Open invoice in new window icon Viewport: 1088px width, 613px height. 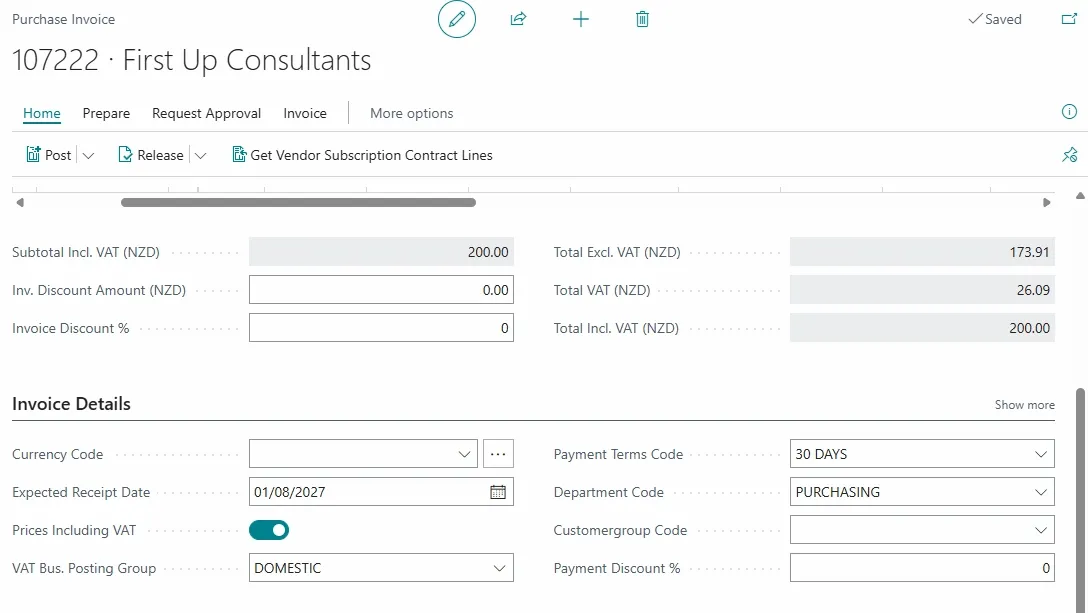click(x=1069, y=19)
